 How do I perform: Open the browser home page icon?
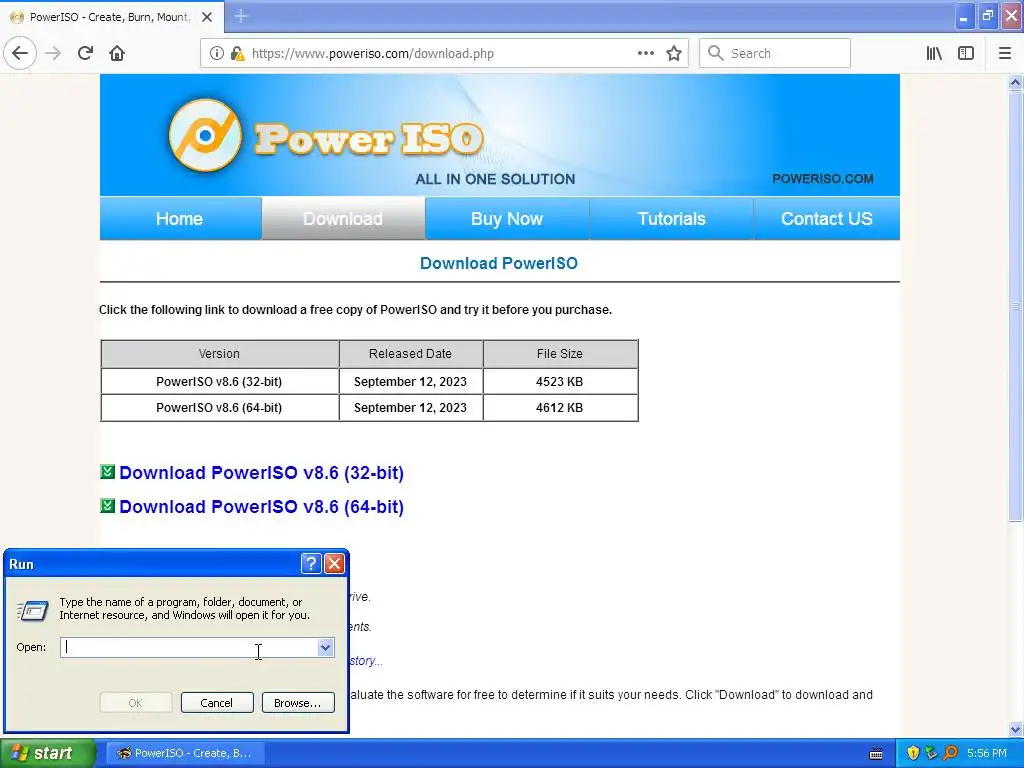tap(117, 53)
